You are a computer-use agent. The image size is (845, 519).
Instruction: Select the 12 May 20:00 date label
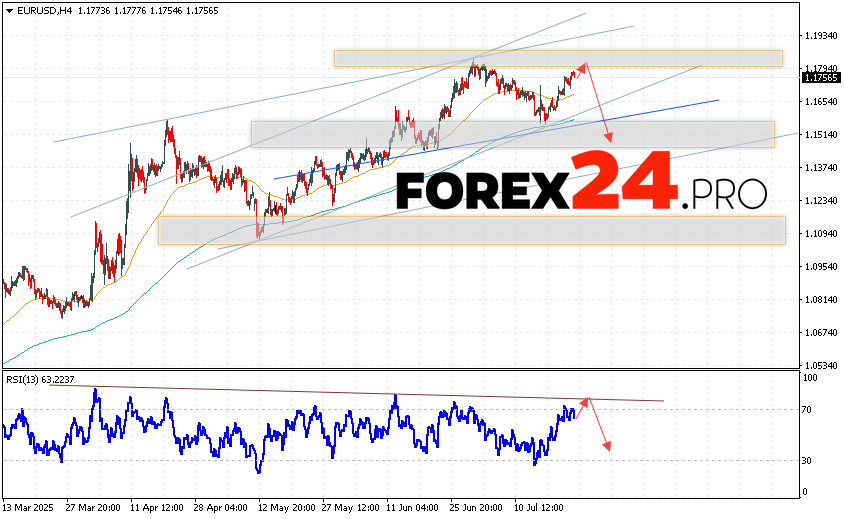[287, 508]
